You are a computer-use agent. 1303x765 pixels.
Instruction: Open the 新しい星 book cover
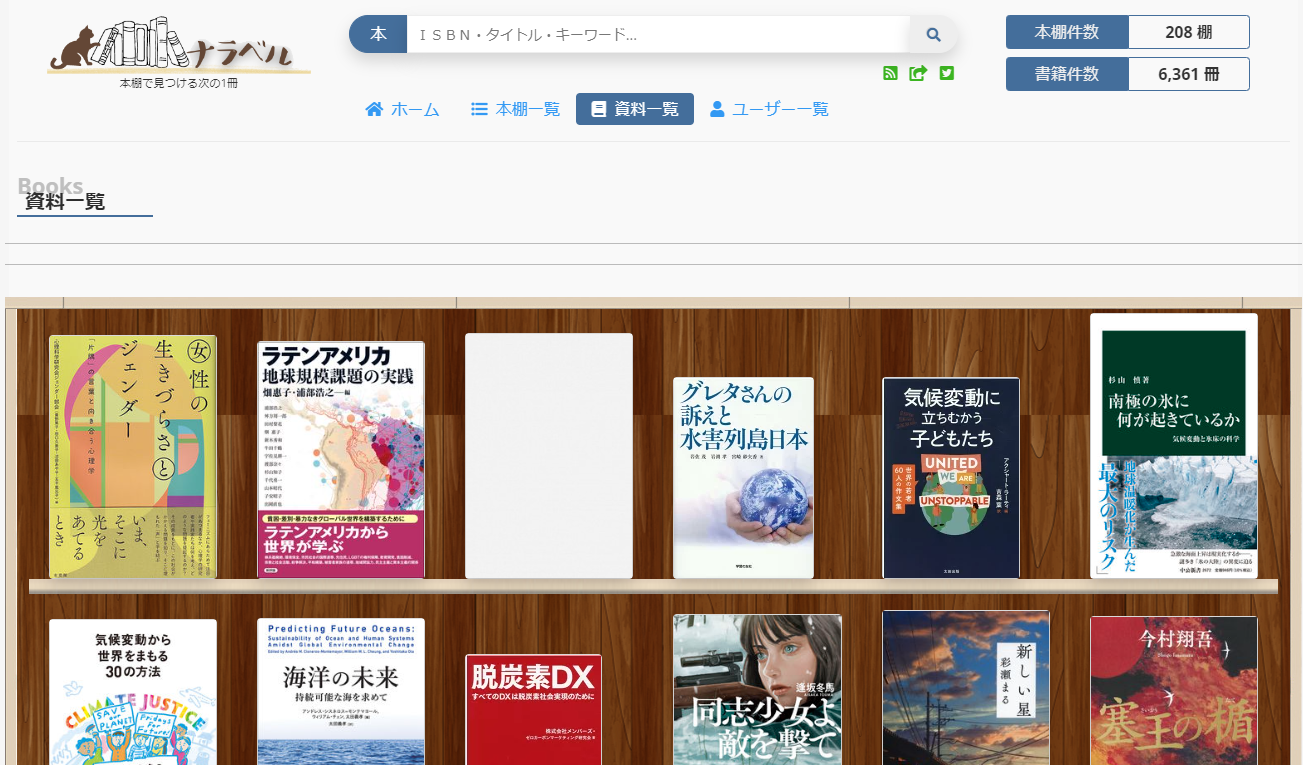966,688
